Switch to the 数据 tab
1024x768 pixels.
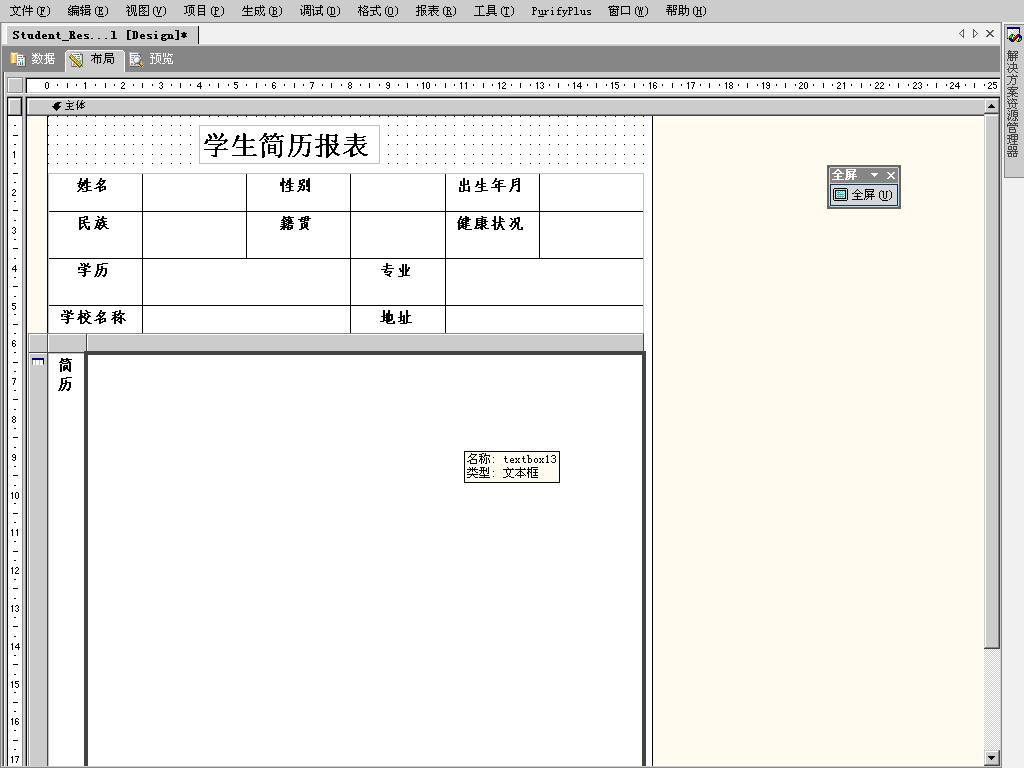tap(33, 59)
